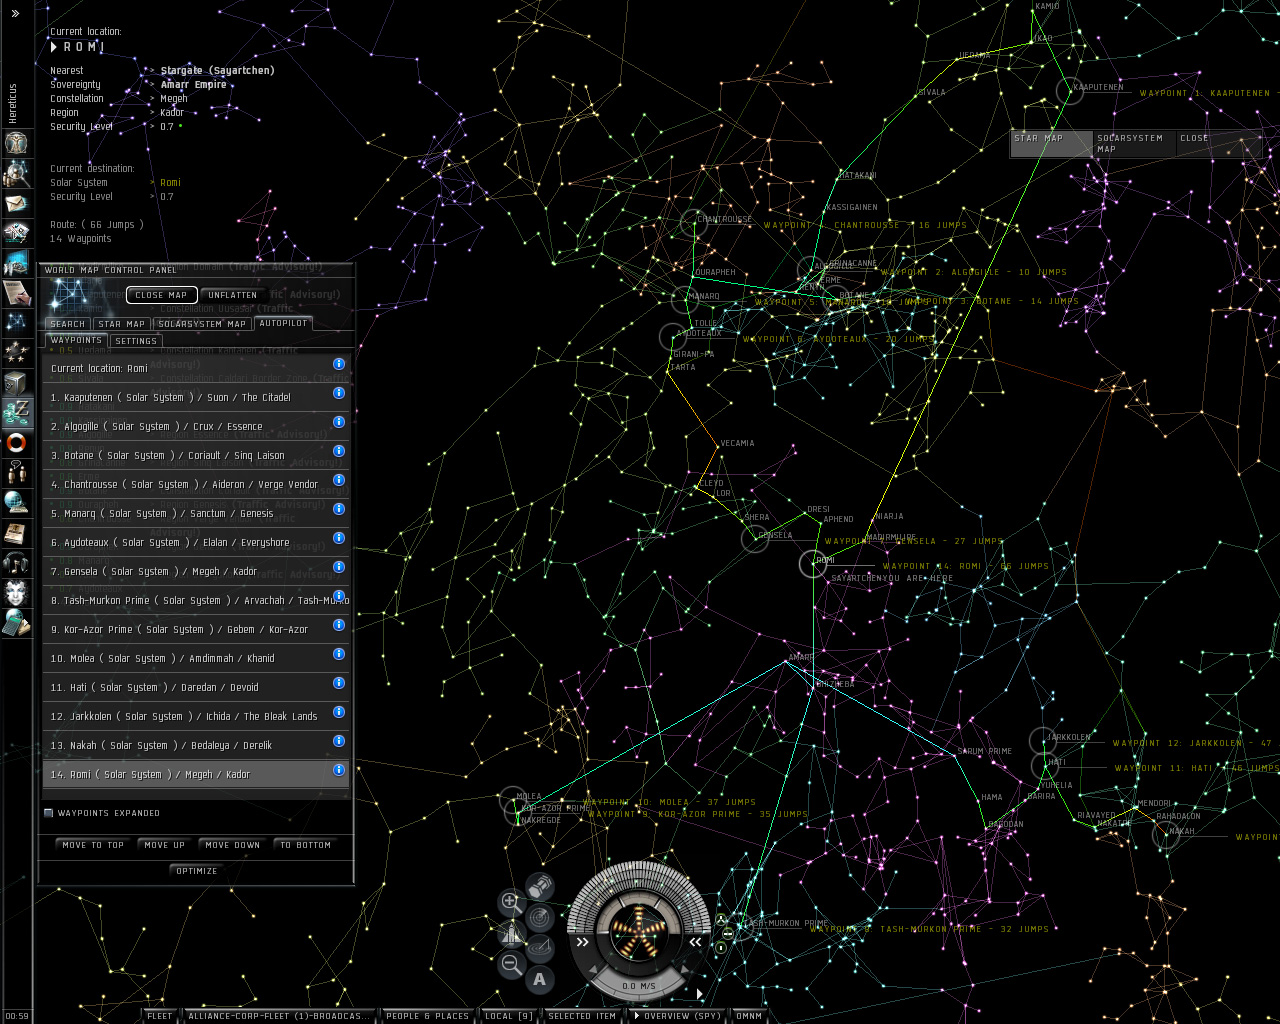
Task: Expand the left HUD double-chevron panel
Action: click(582, 942)
